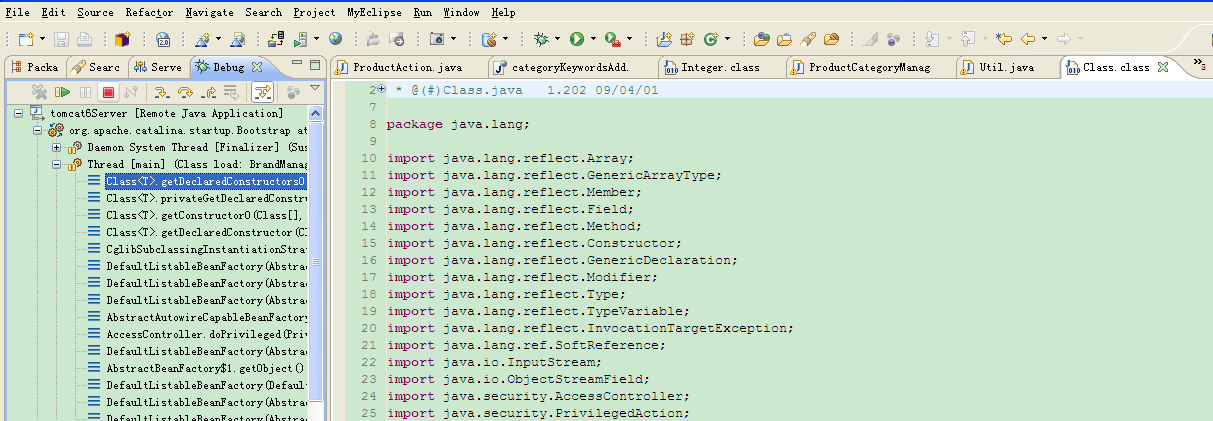Switch to the Servers view tab
1213x421 pixels.
coord(158,67)
